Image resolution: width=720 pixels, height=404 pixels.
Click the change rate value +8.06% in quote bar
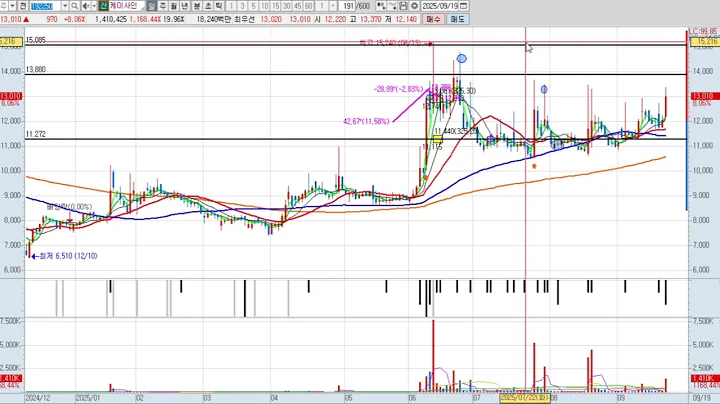pos(74,19)
